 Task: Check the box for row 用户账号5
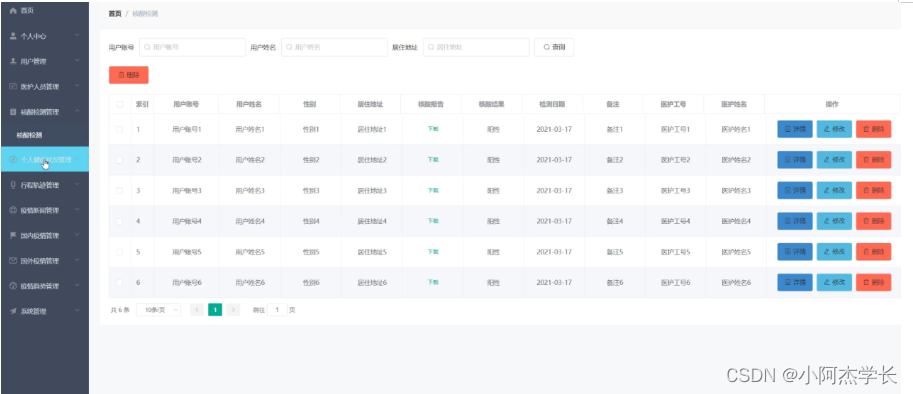pyautogui.click(x=120, y=252)
